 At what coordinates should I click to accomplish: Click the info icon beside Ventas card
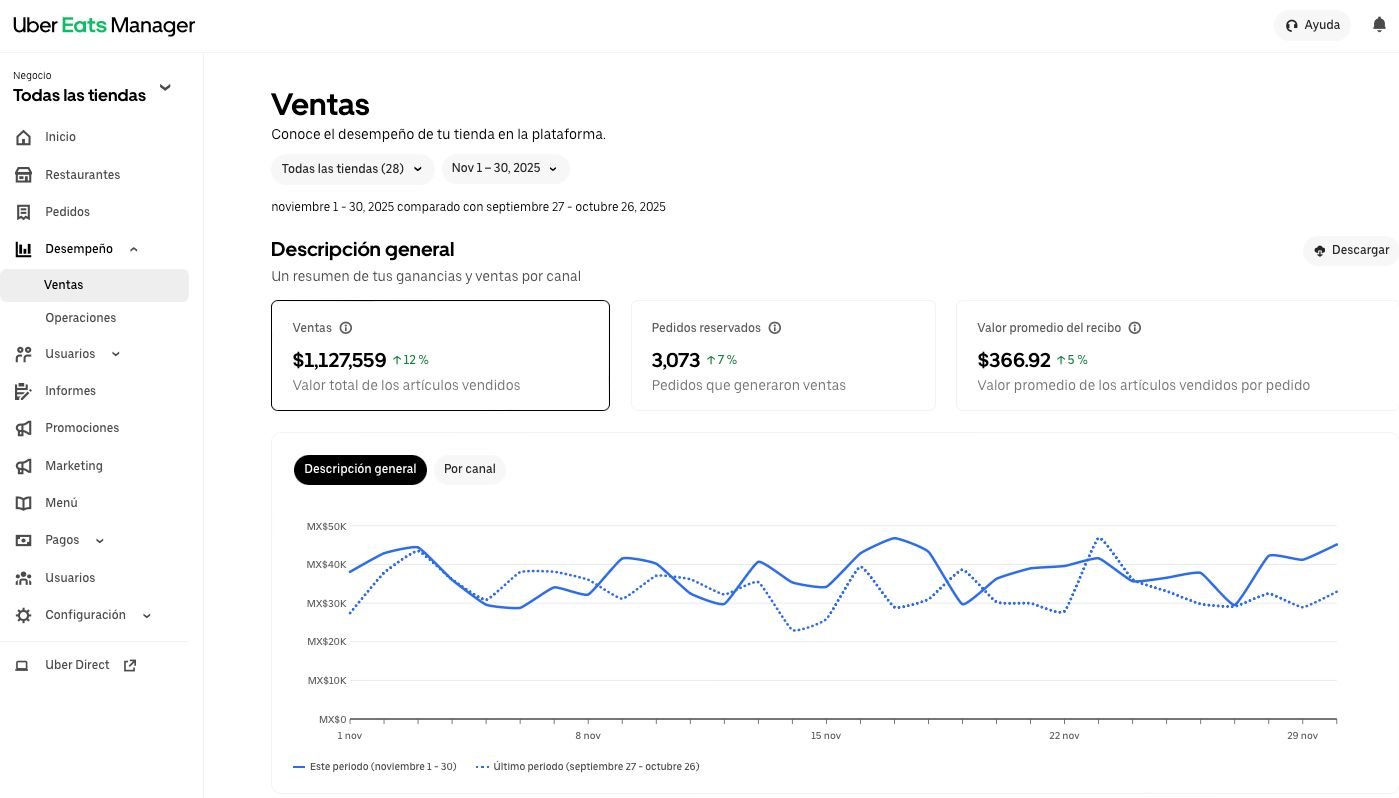point(346,328)
